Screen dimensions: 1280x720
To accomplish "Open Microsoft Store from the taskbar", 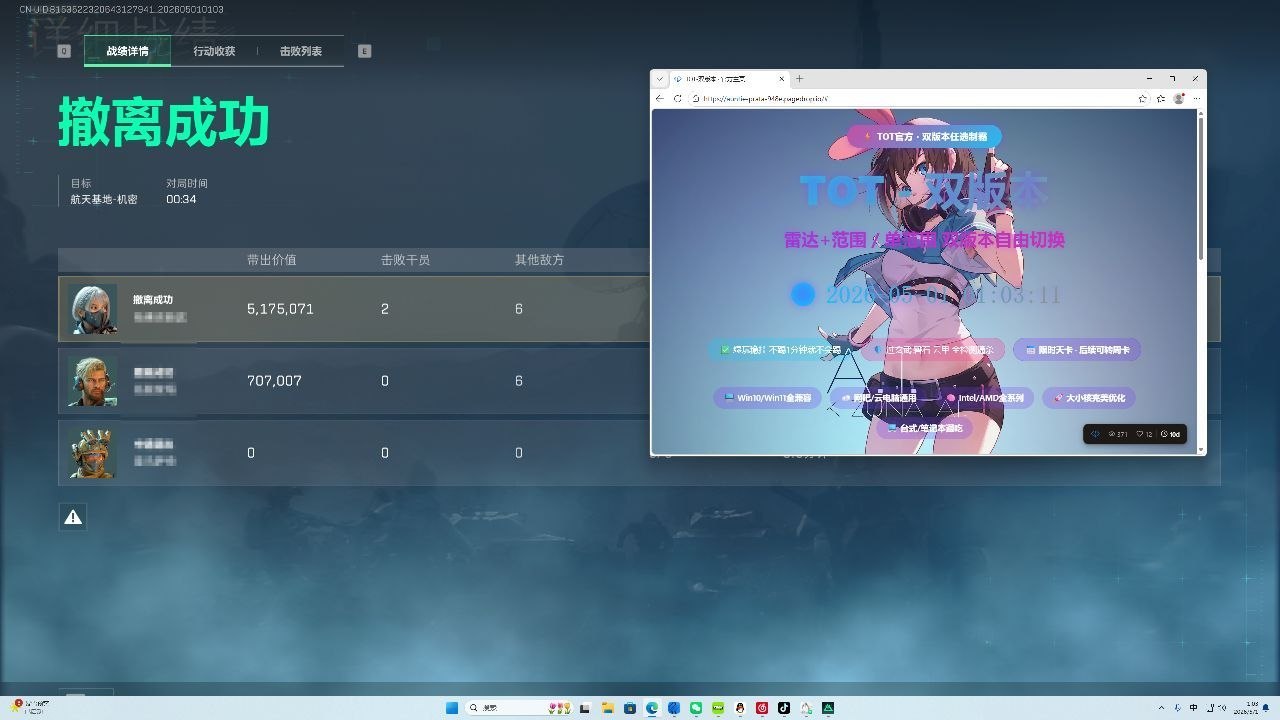I will [x=629, y=708].
